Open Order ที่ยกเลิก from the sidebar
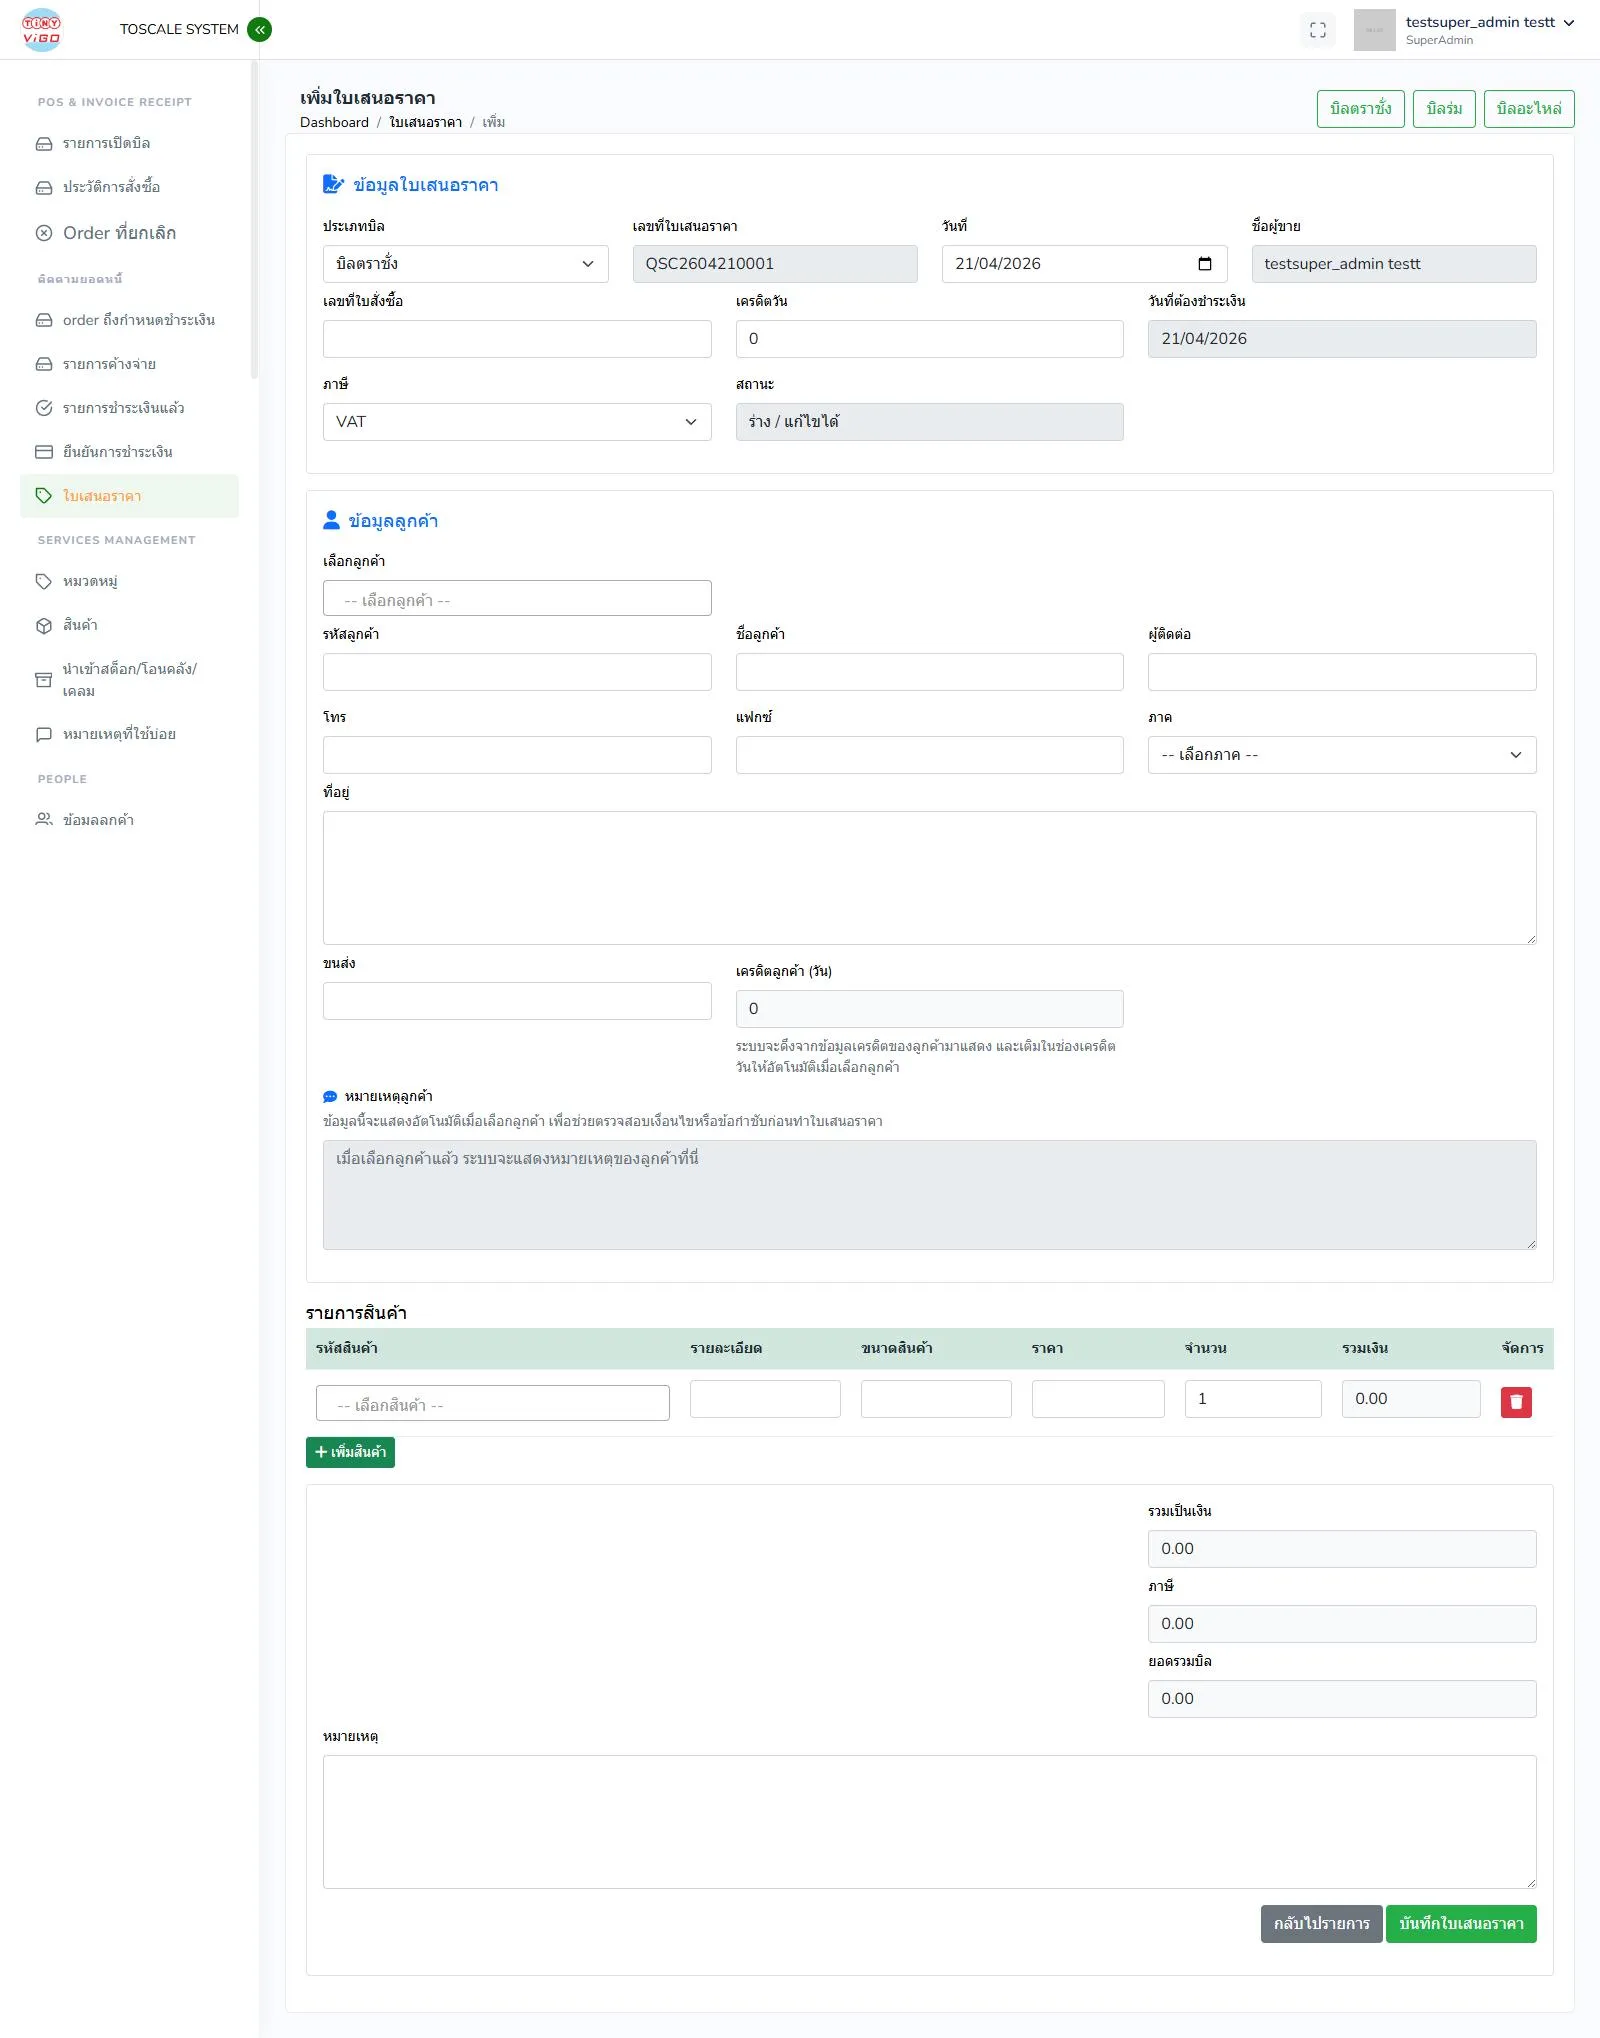This screenshot has height=2038, width=1600. [119, 233]
